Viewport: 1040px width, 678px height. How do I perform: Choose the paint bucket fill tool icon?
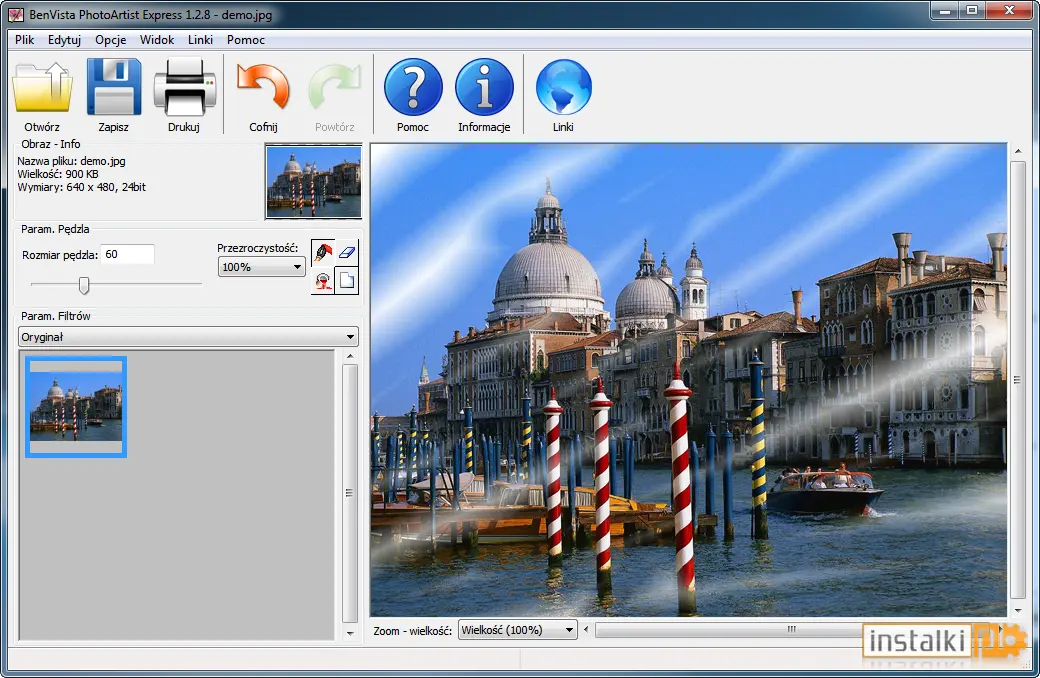pos(323,281)
